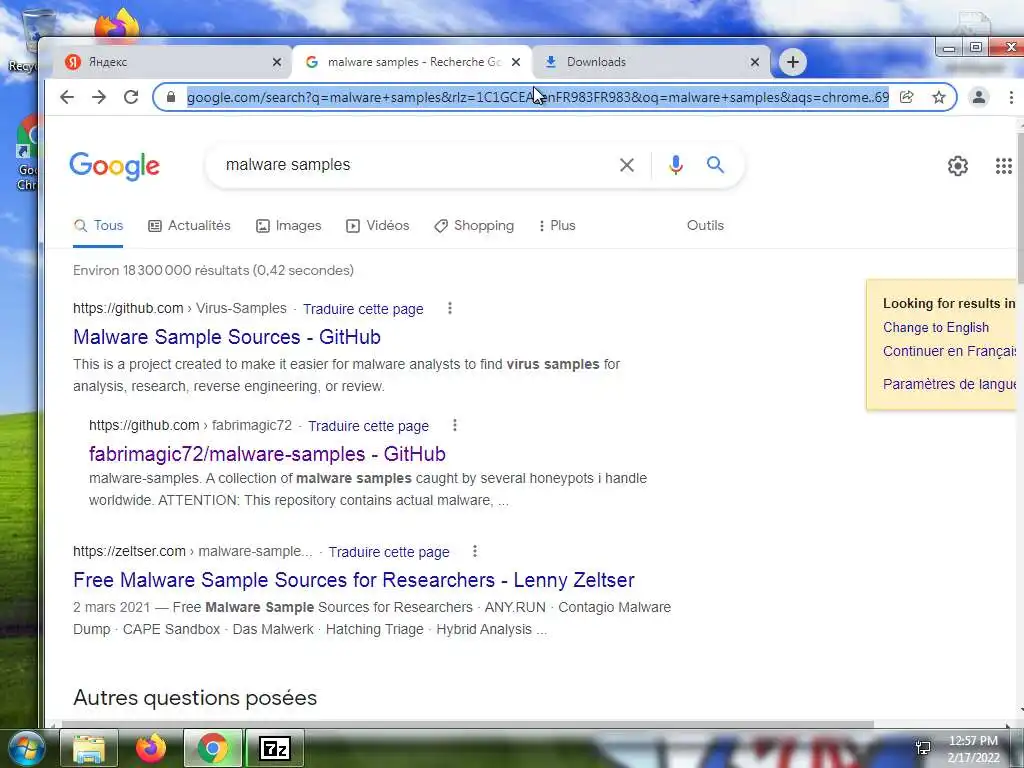Translate the Virus-Samples GitHub result page

(363, 309)
